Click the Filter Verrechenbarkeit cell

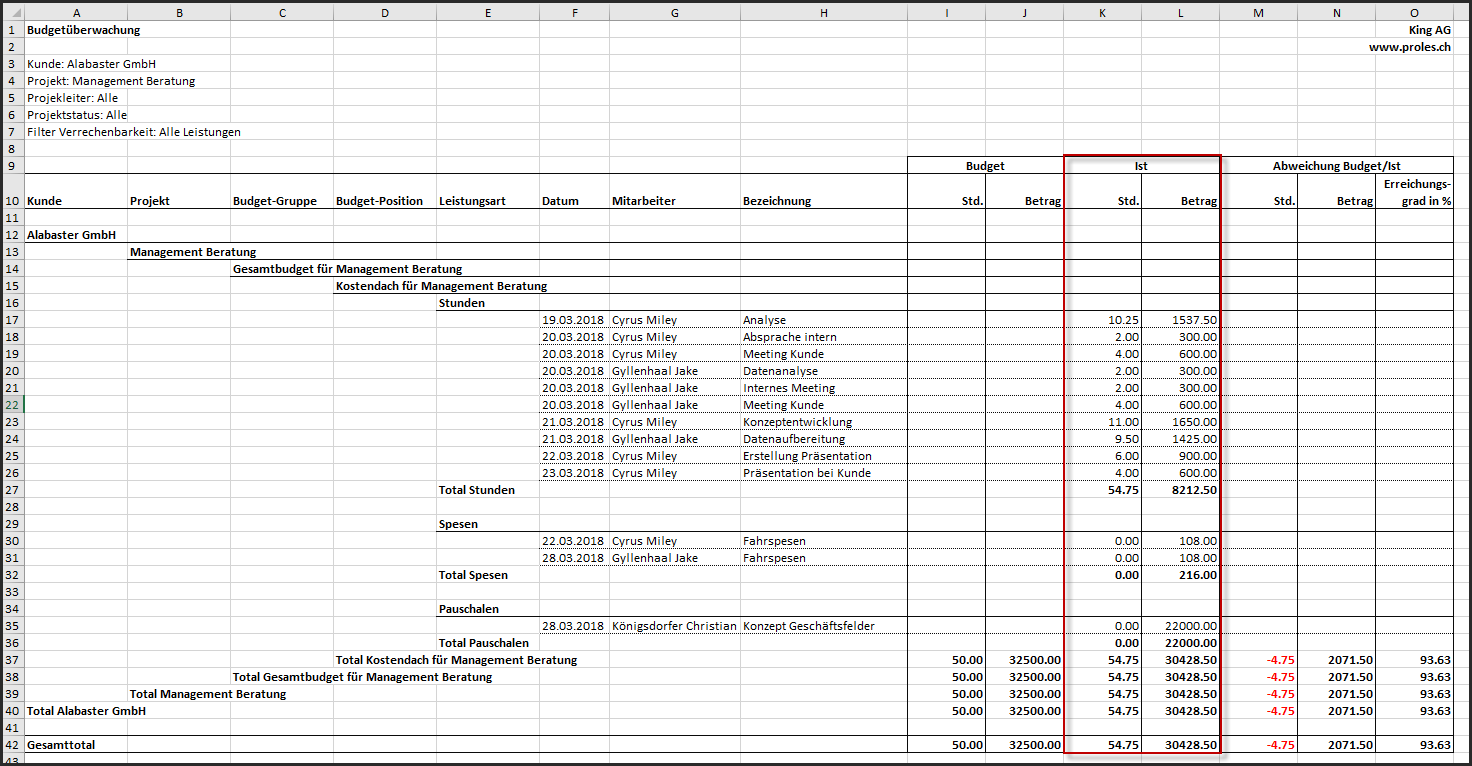pyautogui.click(x=134, y=132)
